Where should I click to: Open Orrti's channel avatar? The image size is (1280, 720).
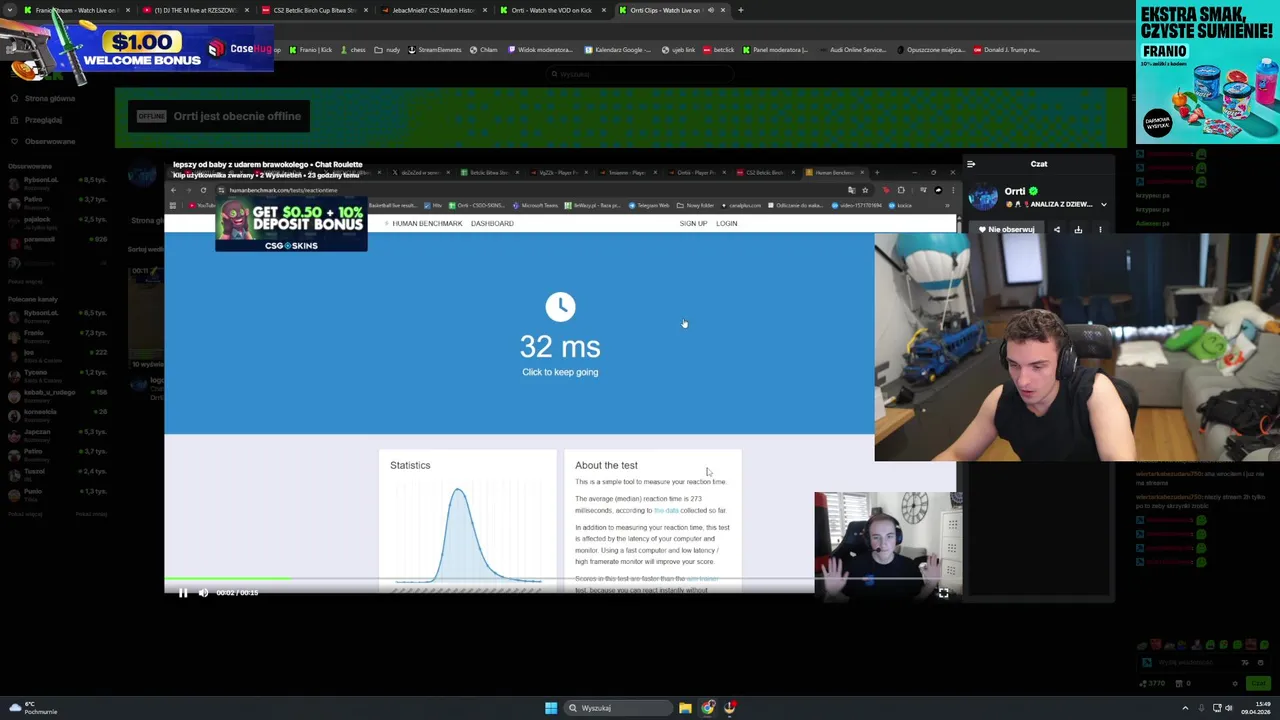coord(985,197)
